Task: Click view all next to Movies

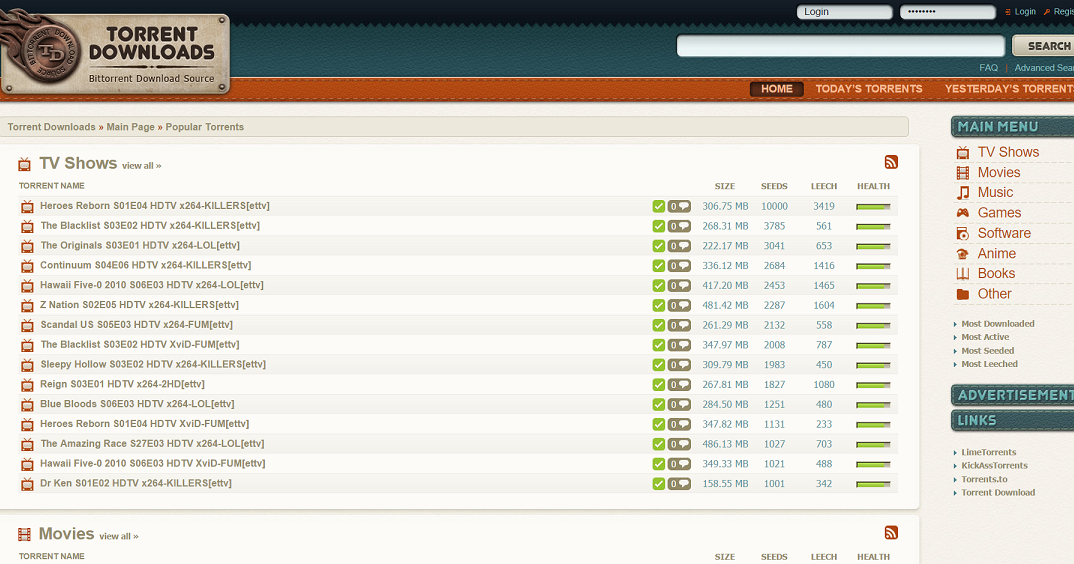Action: (x=118, y=537)
